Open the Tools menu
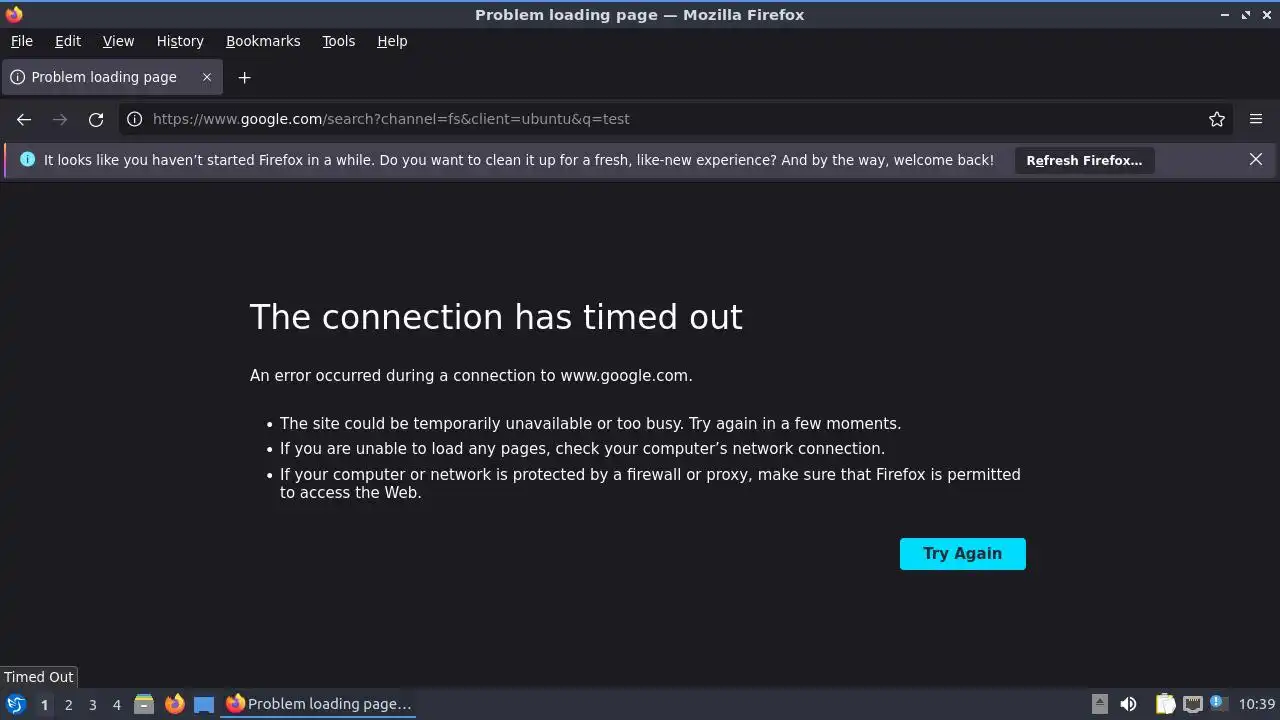1280x720 pixels. pyautogui.click(x=339, y=41)
